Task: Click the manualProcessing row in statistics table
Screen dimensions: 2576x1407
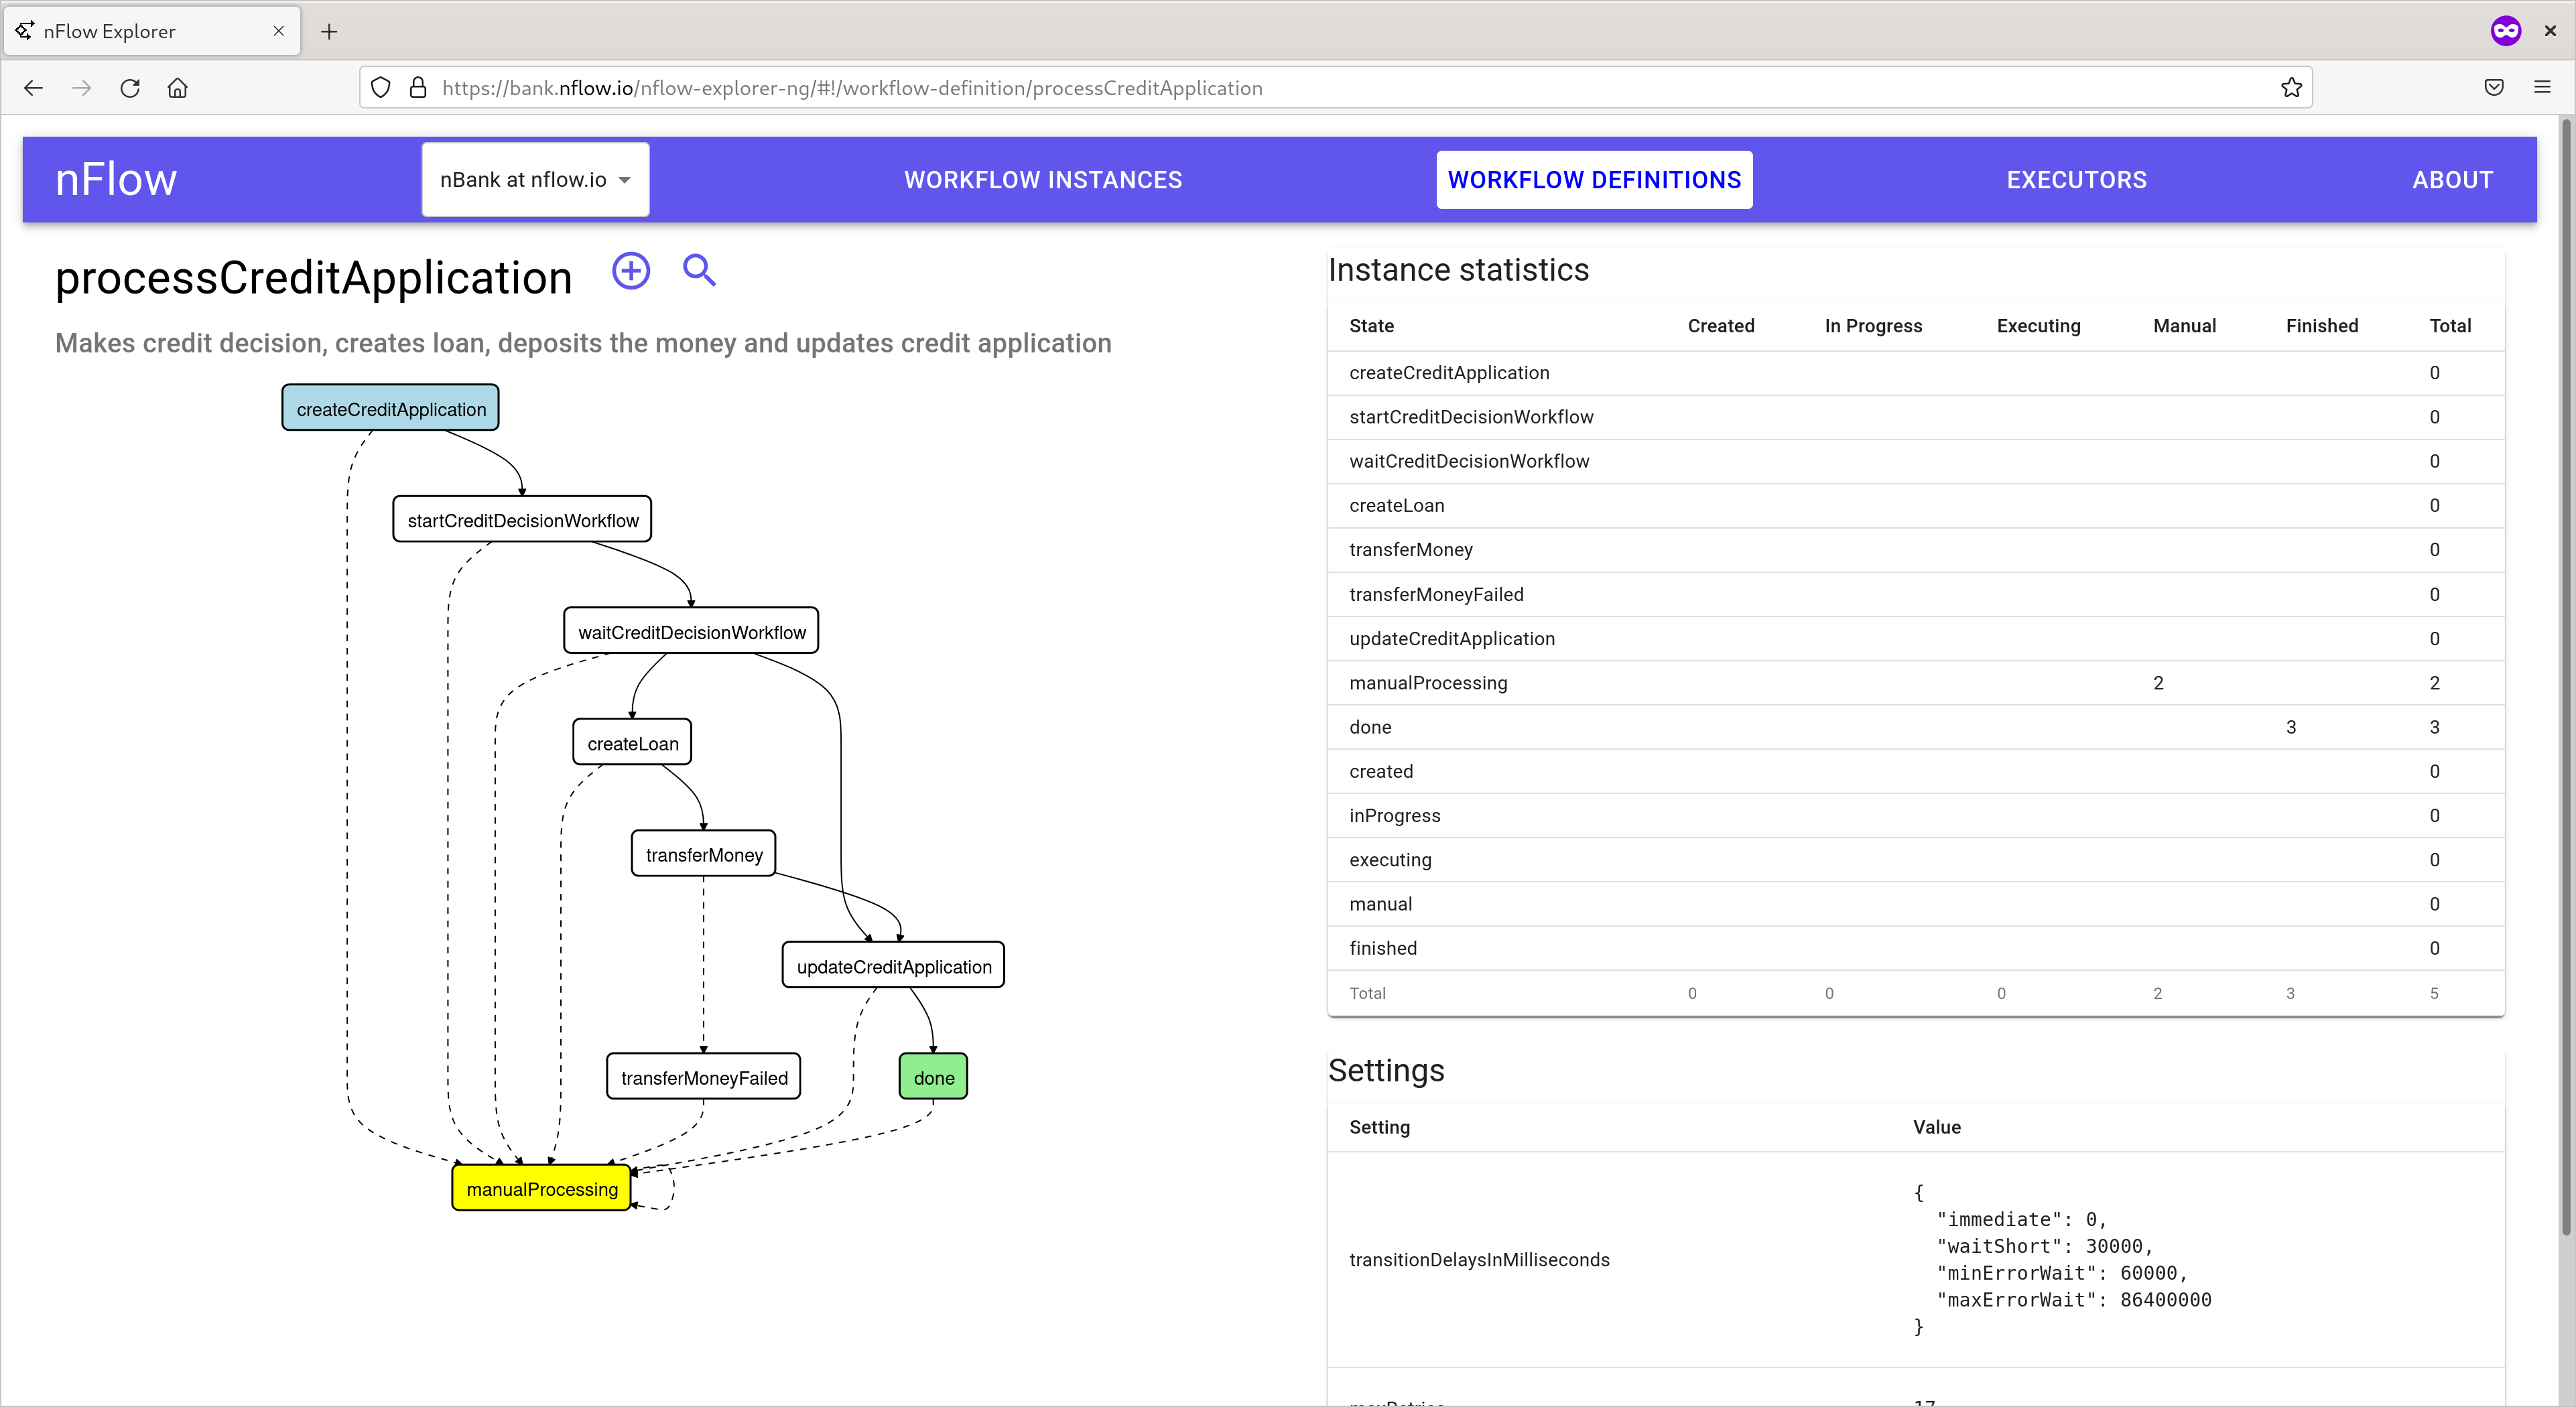Action: (1428, 683)
